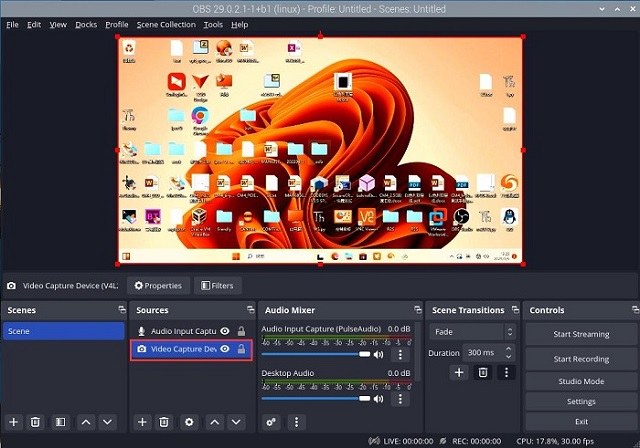Open the Tools menu
The image size is (640, 448).
point(213,24)
